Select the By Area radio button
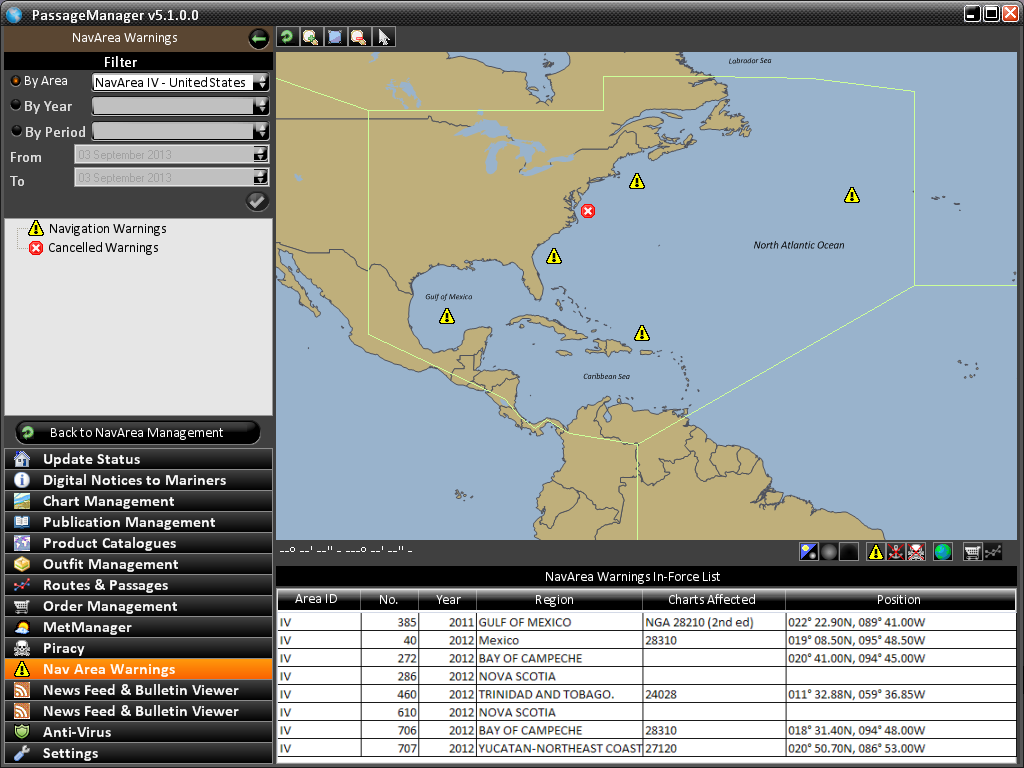This screenshot has height=768, width=1024. coord(16,81)
